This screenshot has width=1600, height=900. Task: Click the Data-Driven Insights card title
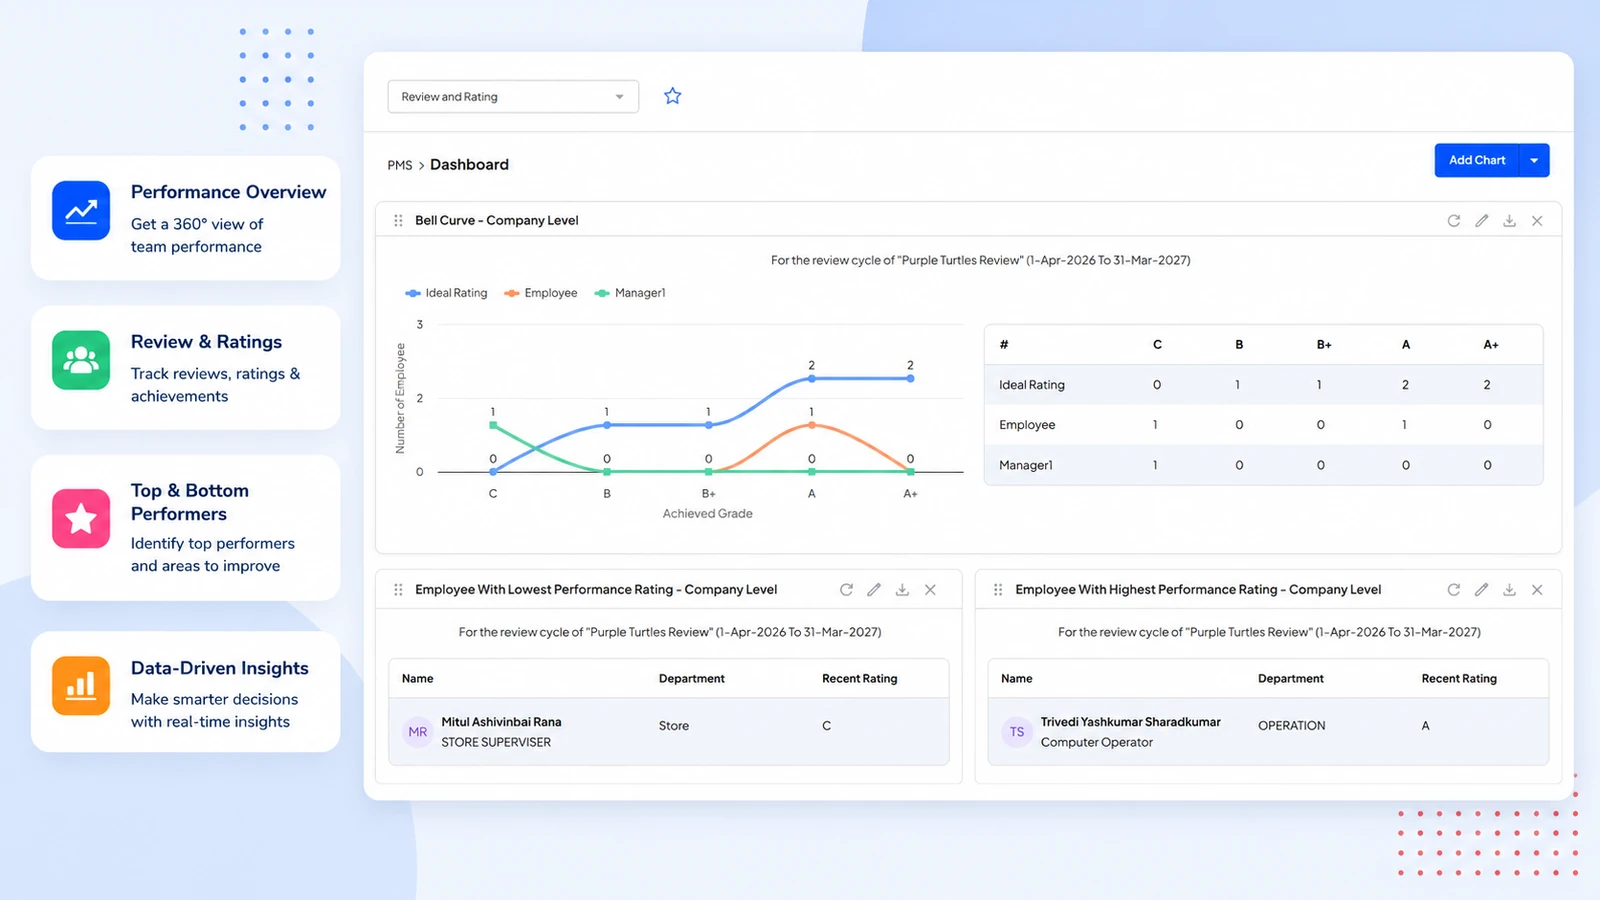pos(220,668)
